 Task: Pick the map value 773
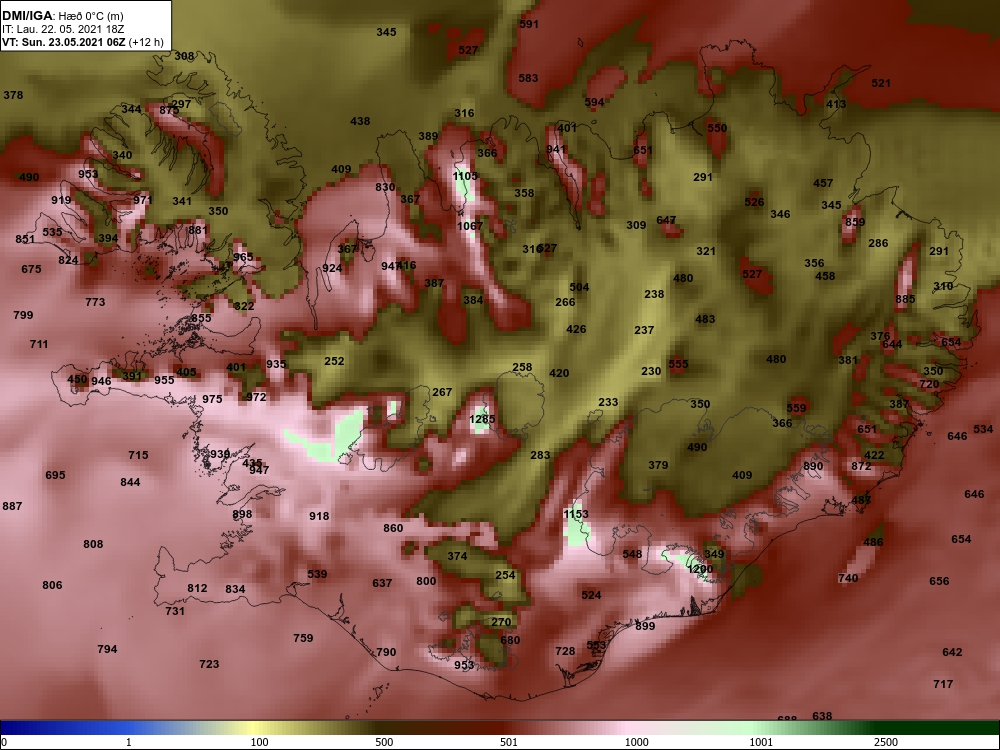click(x=95, y=302)
